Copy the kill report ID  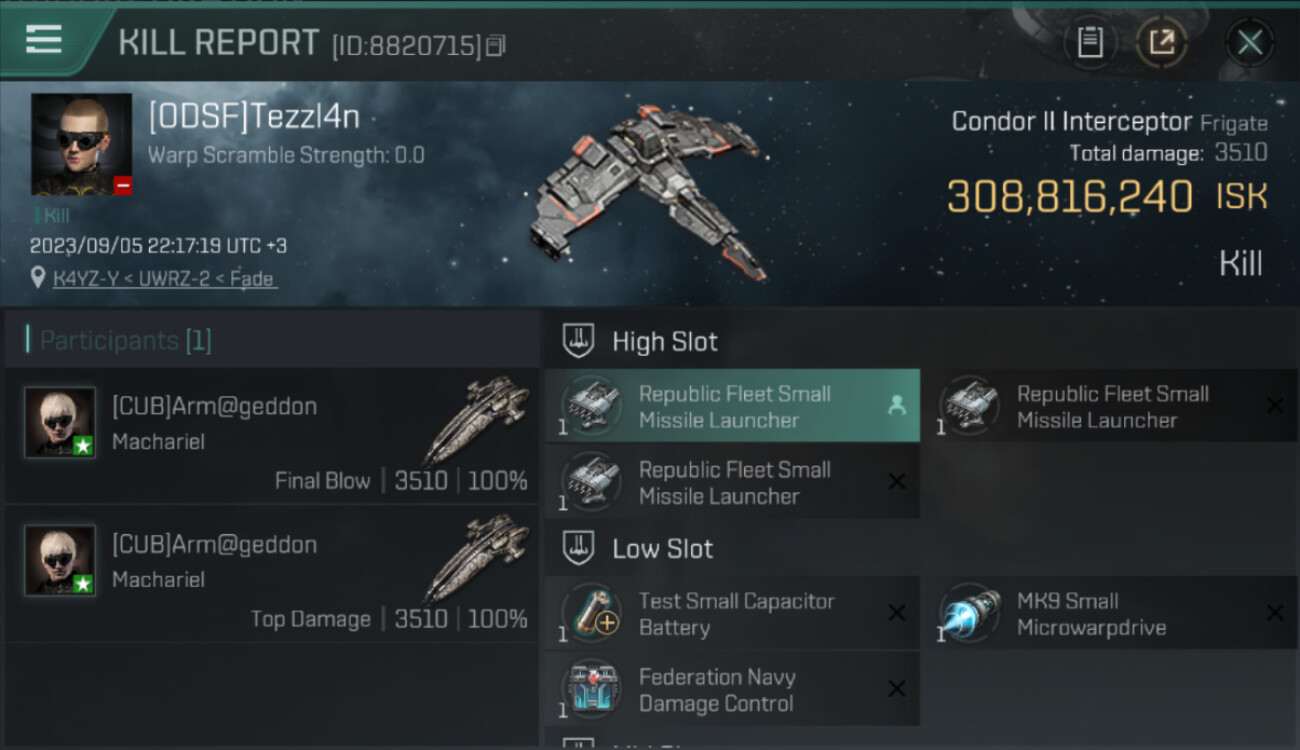pos(497,45)
